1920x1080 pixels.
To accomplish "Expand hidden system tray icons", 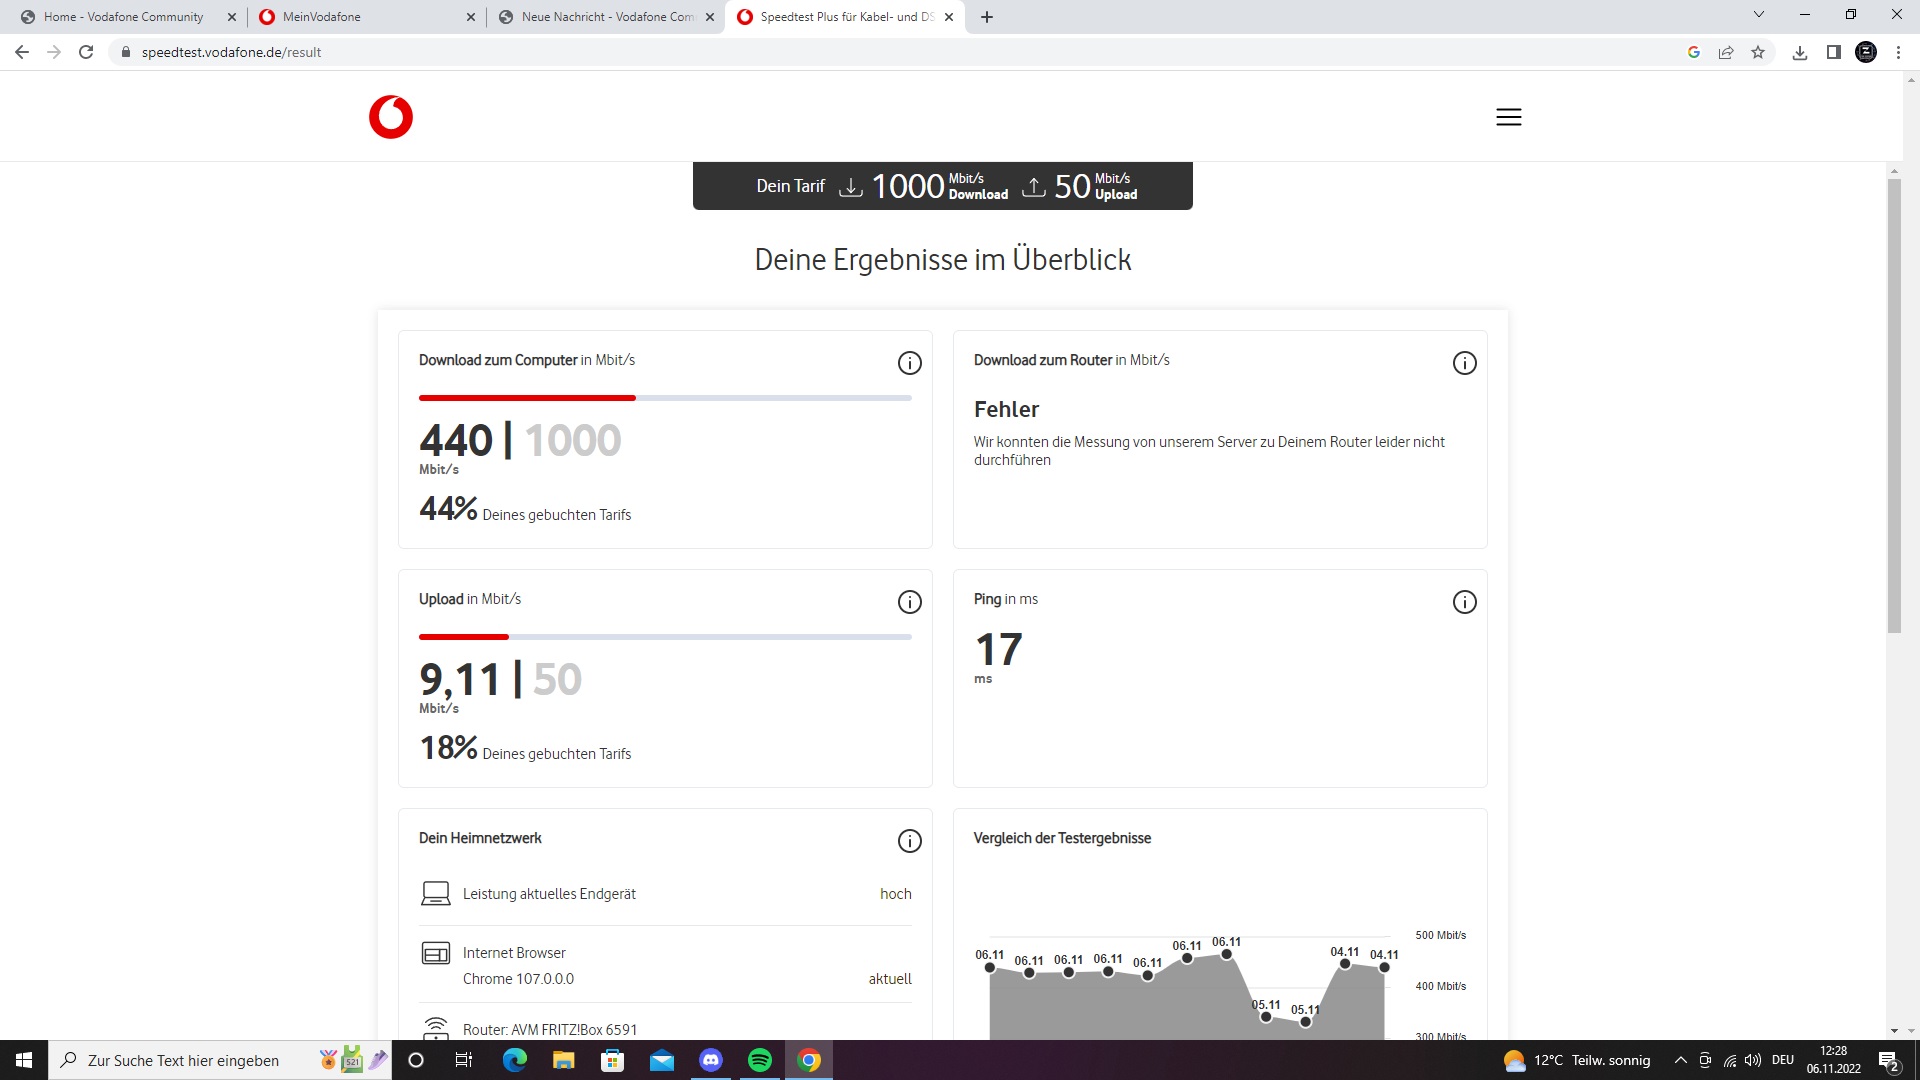I will [1680, 1060].
